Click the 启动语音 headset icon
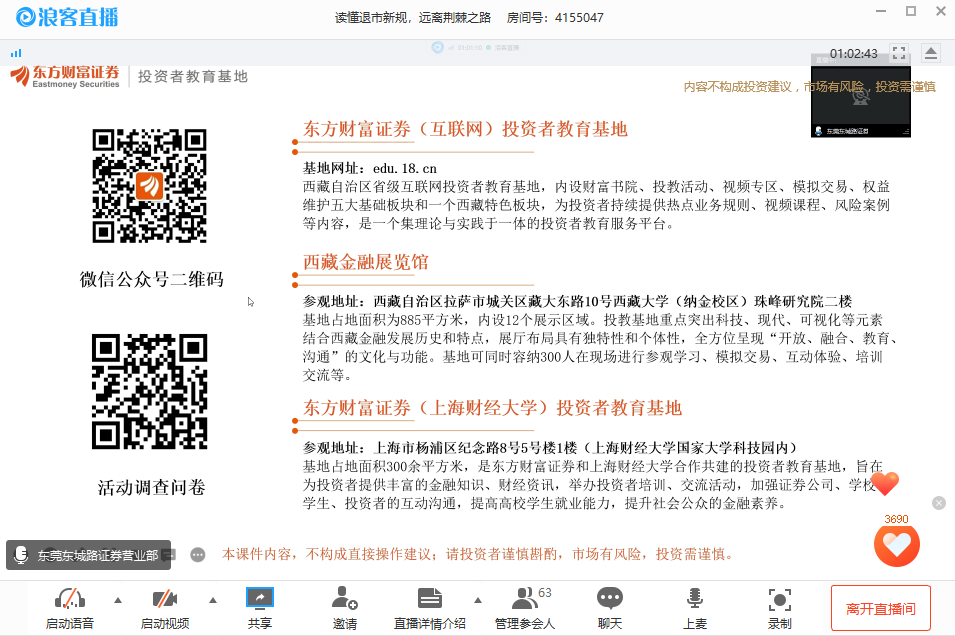The image size is (955, 636). (70, 599)
